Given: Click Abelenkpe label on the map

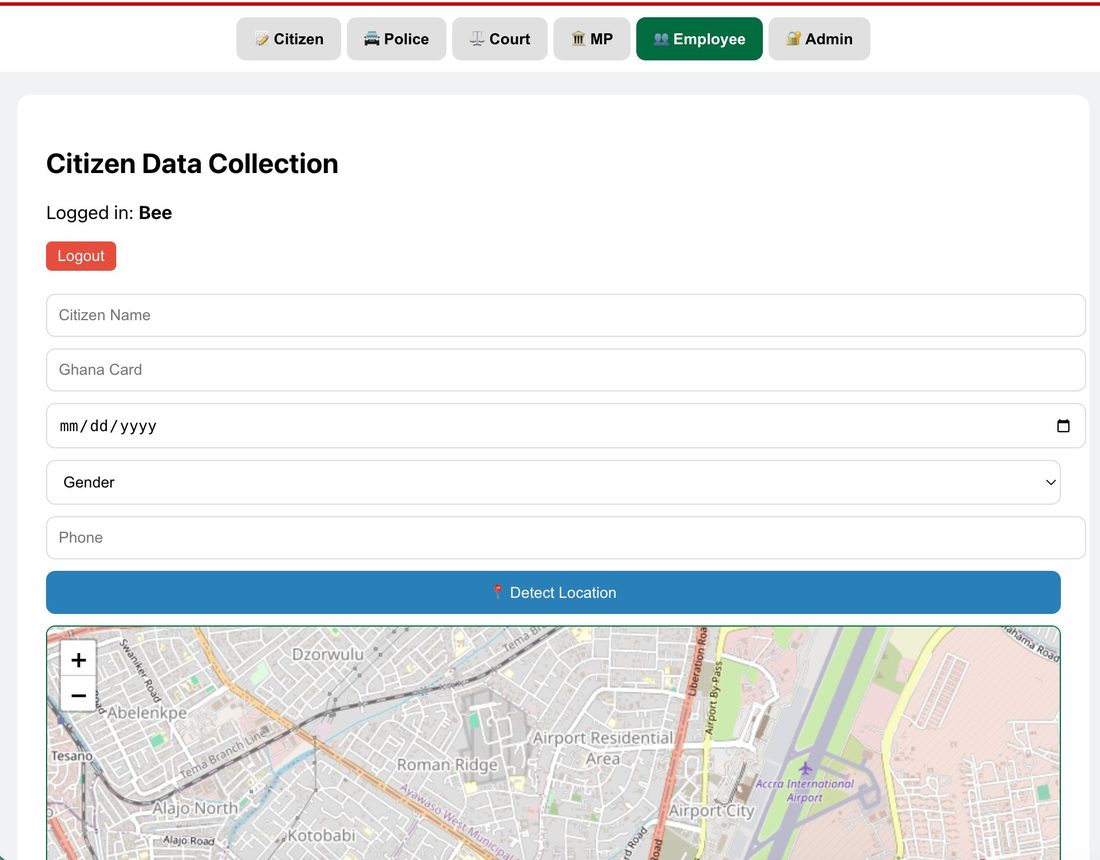Looking at the screenshot, I should 147,713.
